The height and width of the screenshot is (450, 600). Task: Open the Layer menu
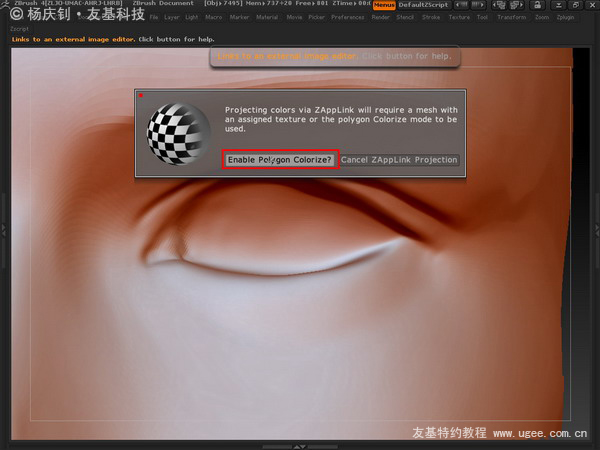pos(172,17)
